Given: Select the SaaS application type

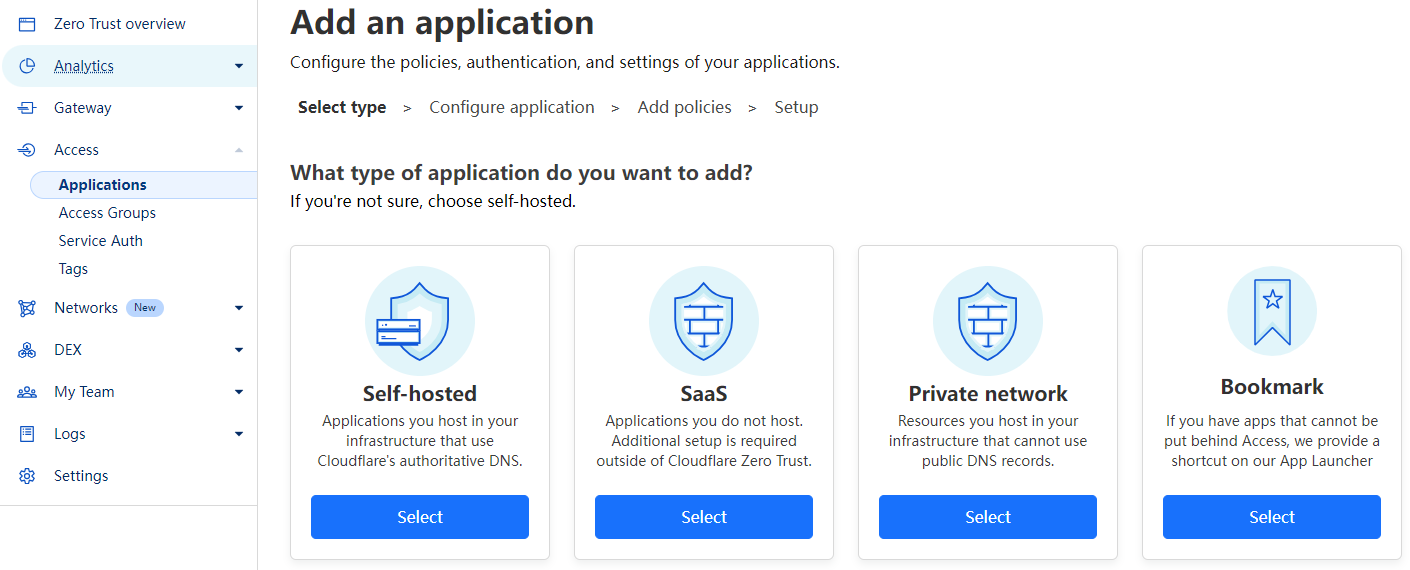Looking at the screenshot, I should point(704,517).
